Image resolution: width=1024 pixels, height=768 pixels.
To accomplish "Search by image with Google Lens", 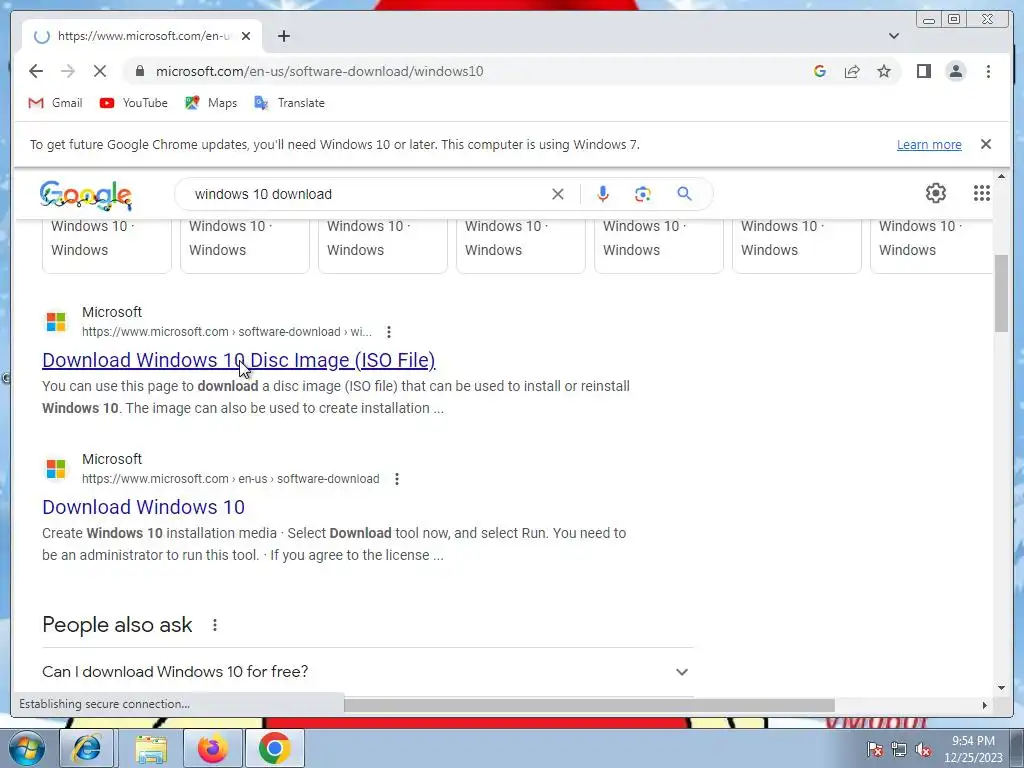I will coord(643,194).
